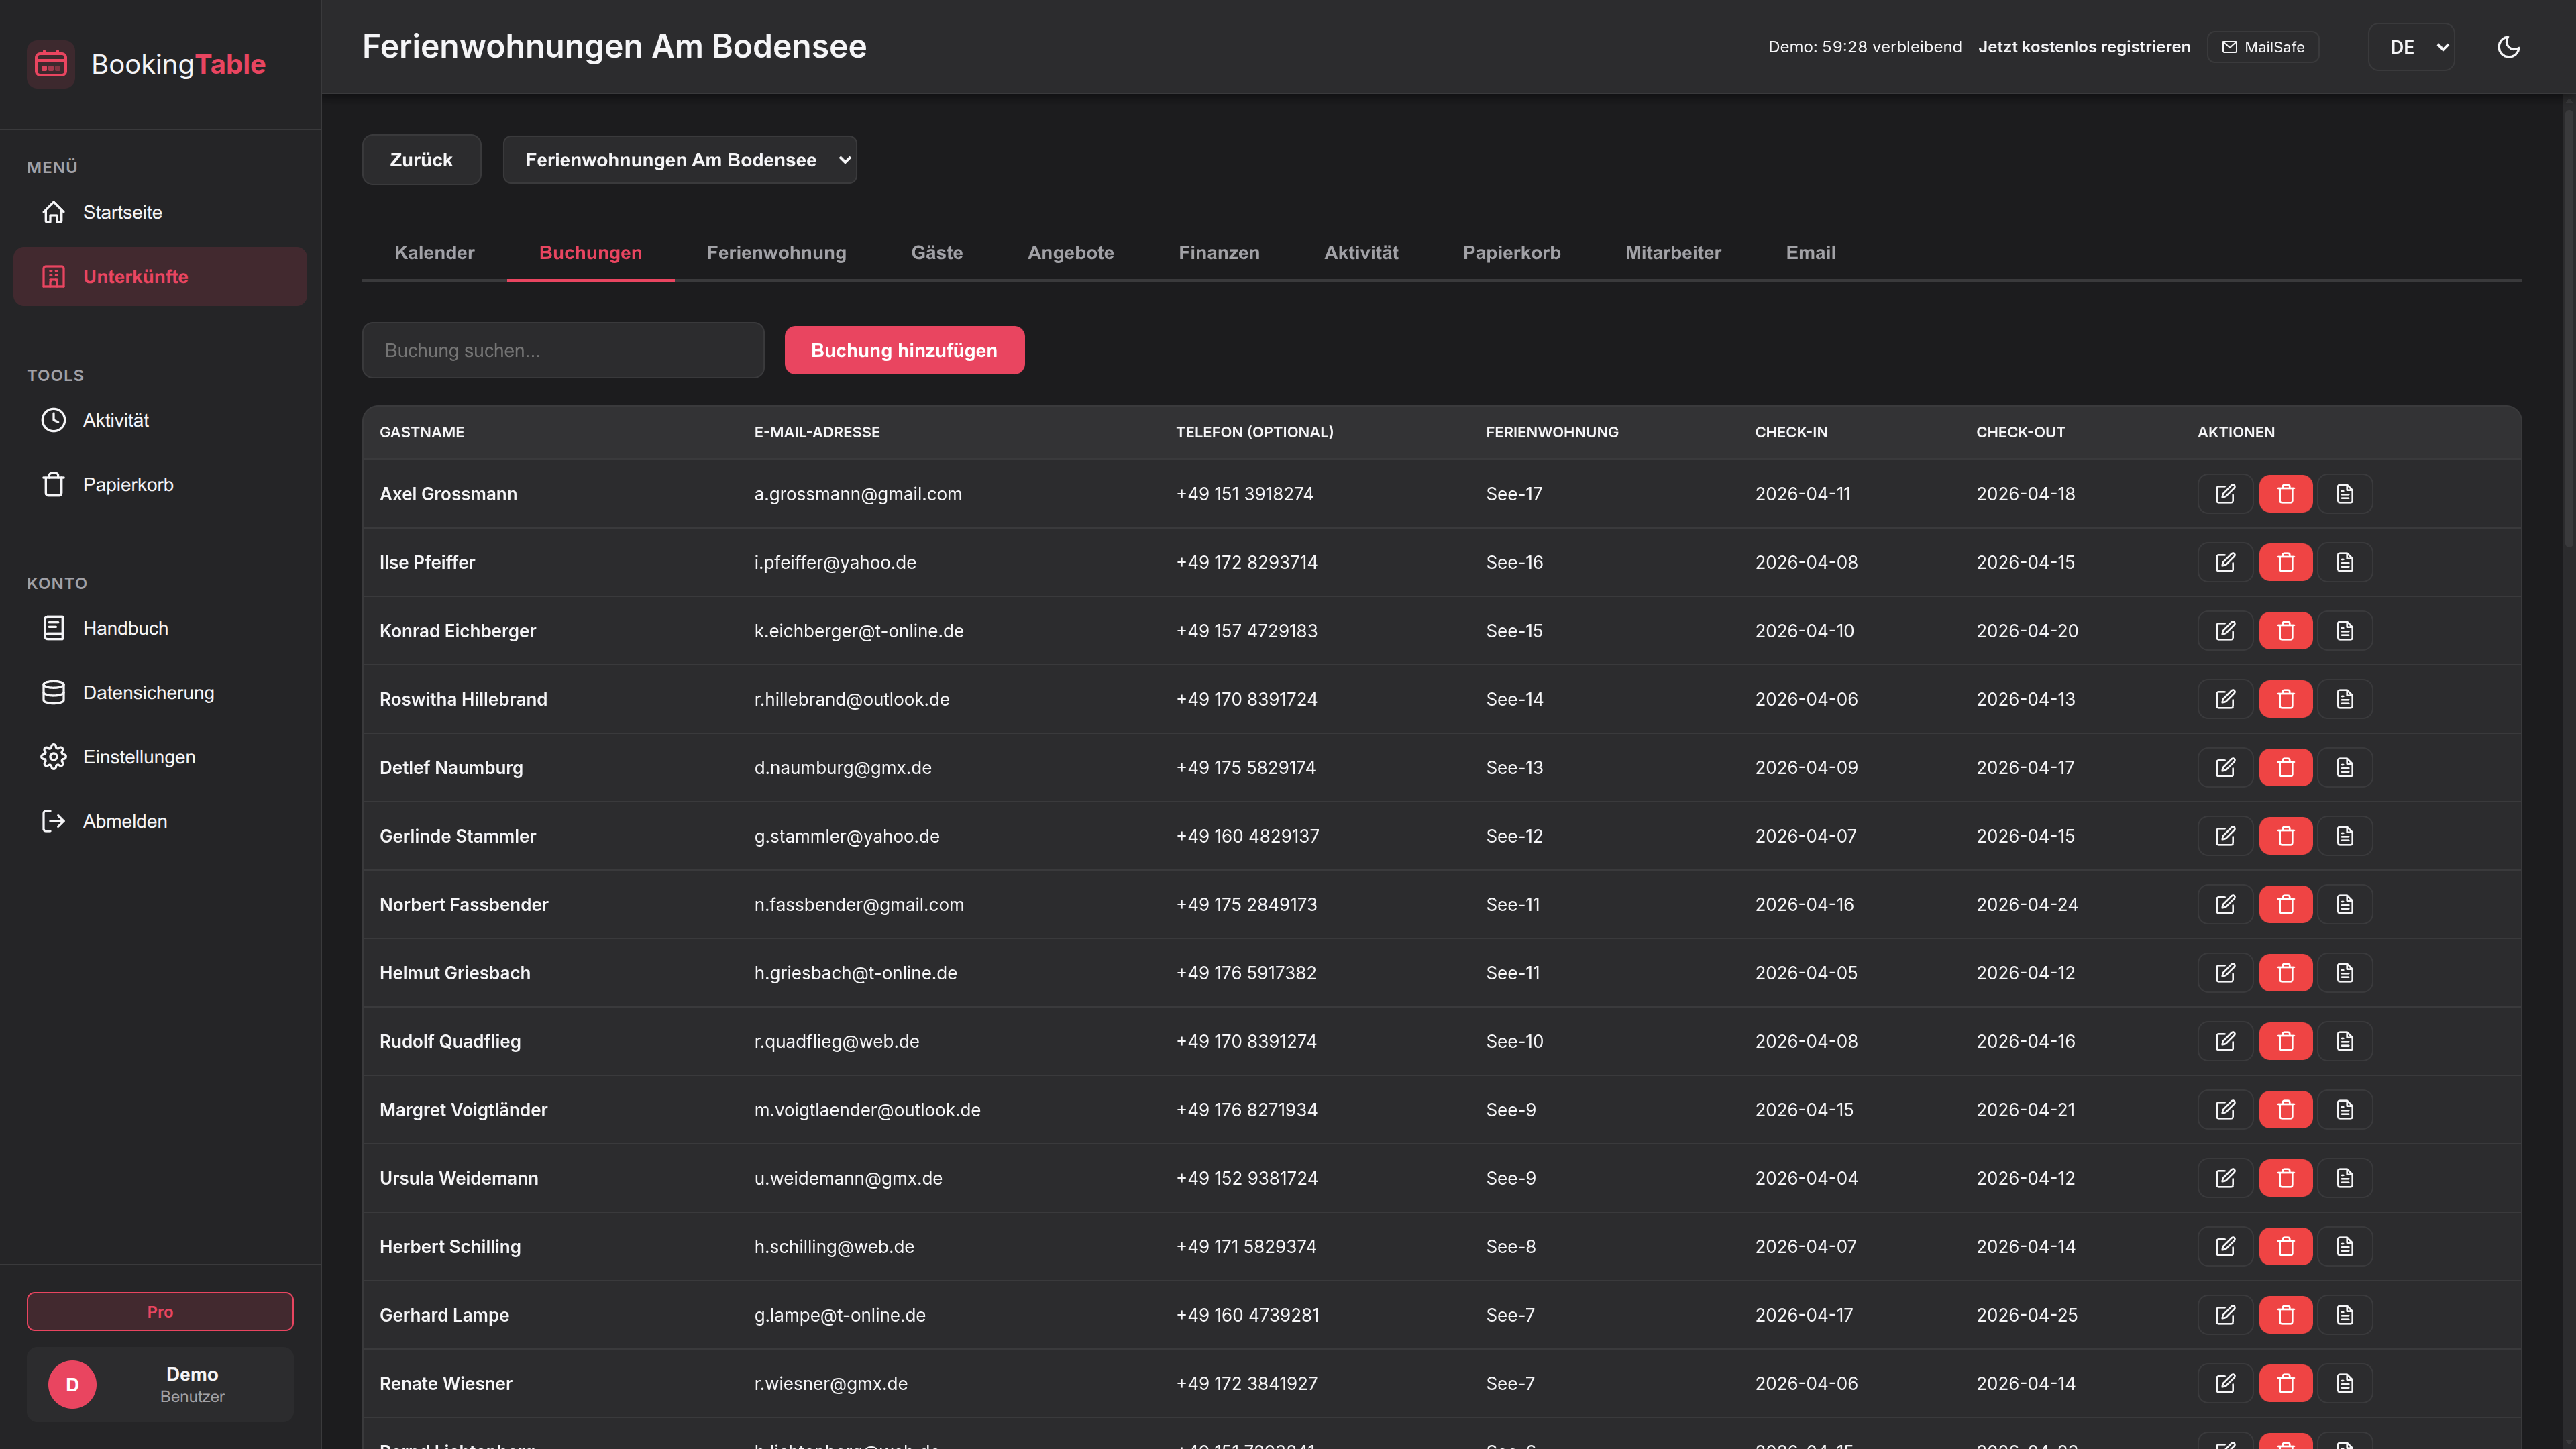Click the guest name Konrad Eichberger
The width and height of the screenshot is (2576, 1449).
pyautogui.click(x=458, y=631)
